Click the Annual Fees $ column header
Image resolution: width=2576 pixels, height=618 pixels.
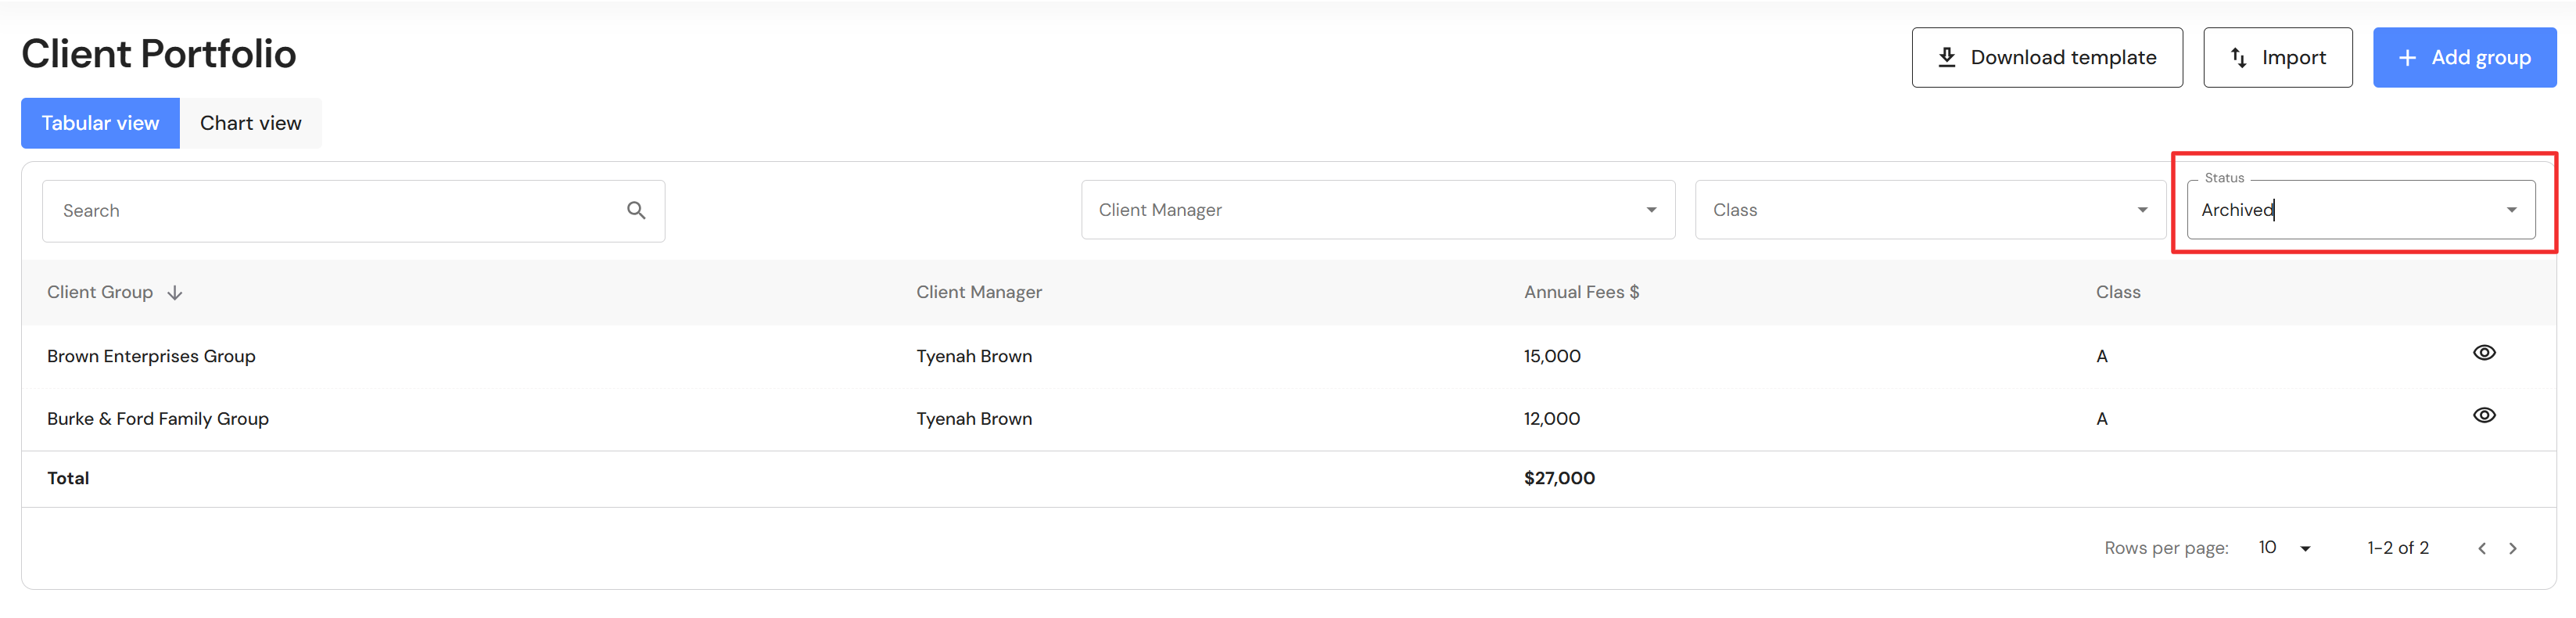click(1581, 292)
